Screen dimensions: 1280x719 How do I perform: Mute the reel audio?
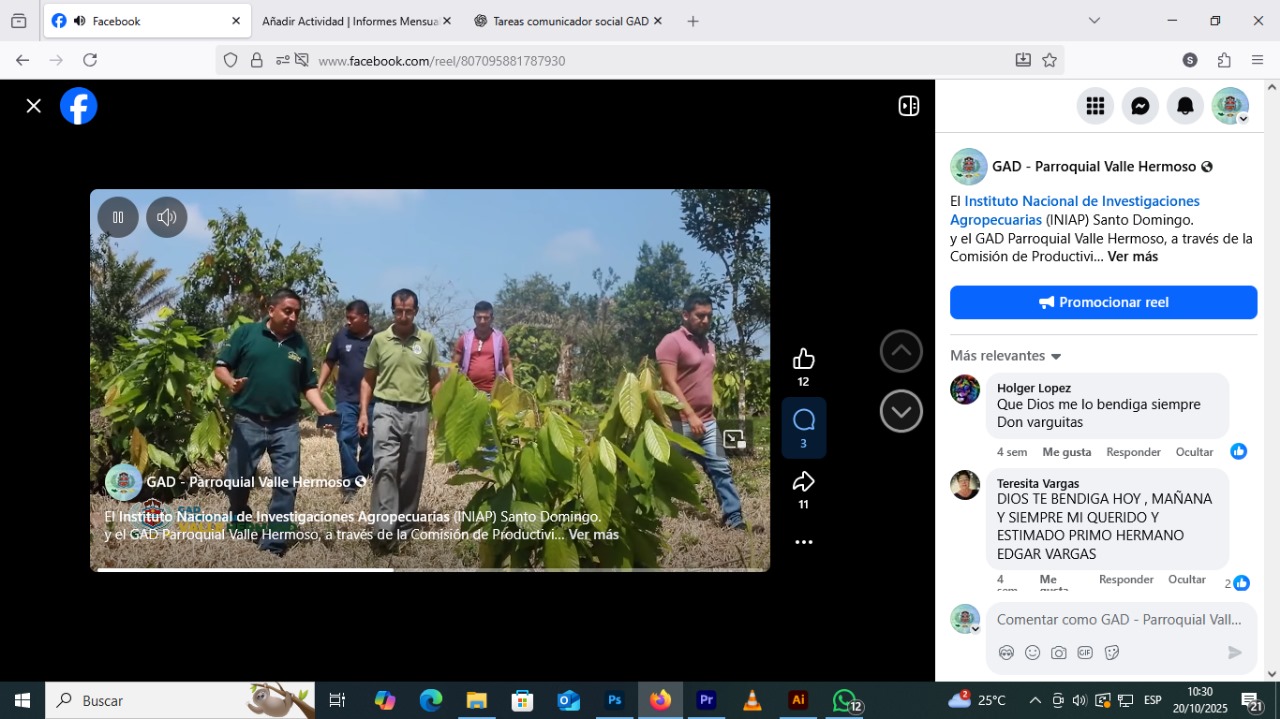click(167, 217)
